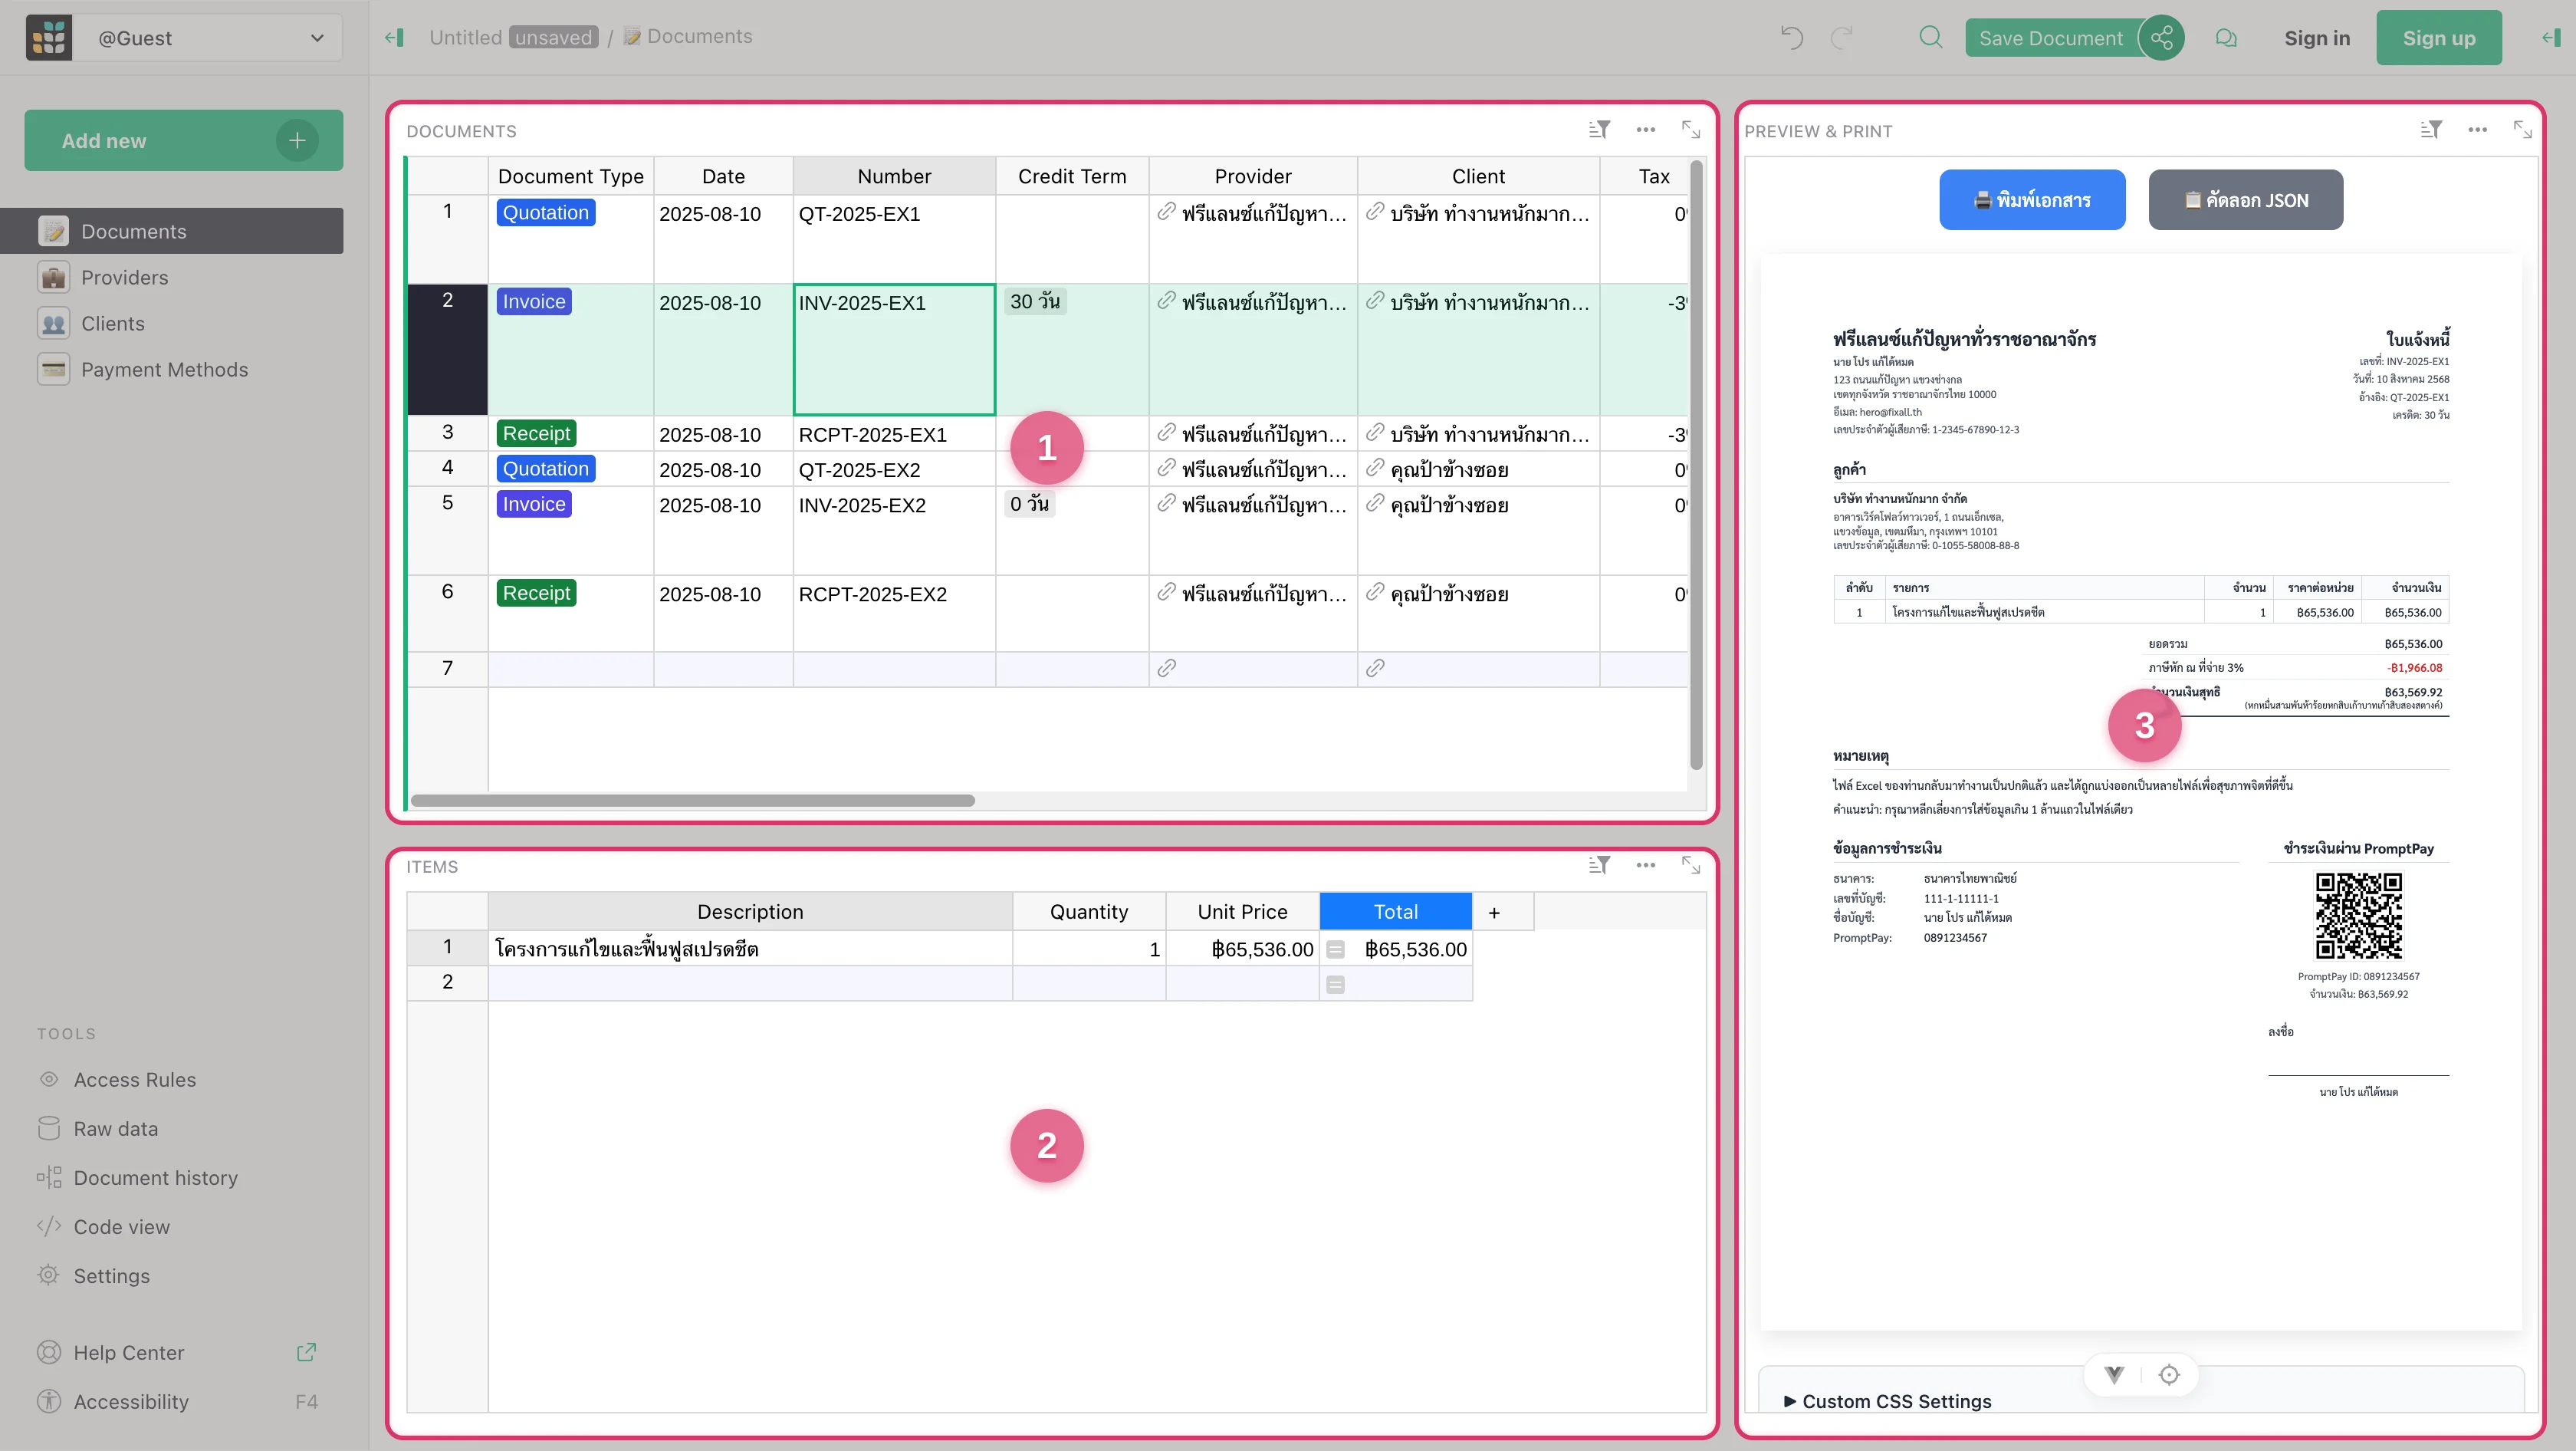Click the share icon next to Save Document
This screenshot has width=2576, height=1451.
[2161, 38]
